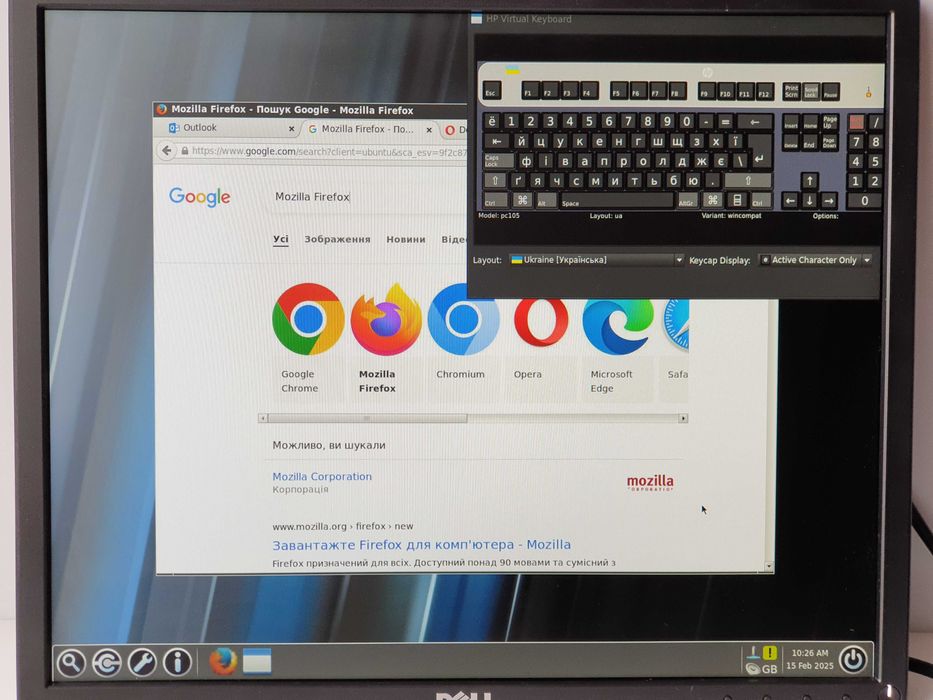Screen dimensions: 933x700
Task: Toggle Caps Lock on the virtual keyboard
Action: [499, 161]
